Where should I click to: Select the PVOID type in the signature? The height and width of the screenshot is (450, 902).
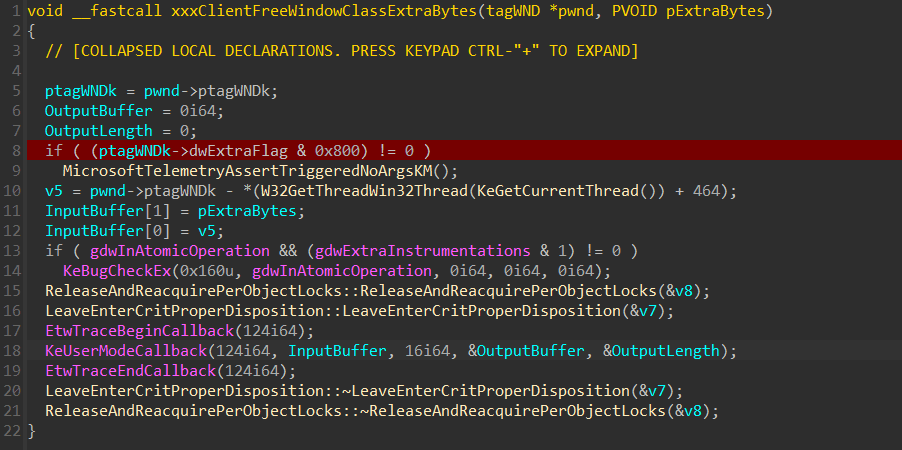point(635,12)
